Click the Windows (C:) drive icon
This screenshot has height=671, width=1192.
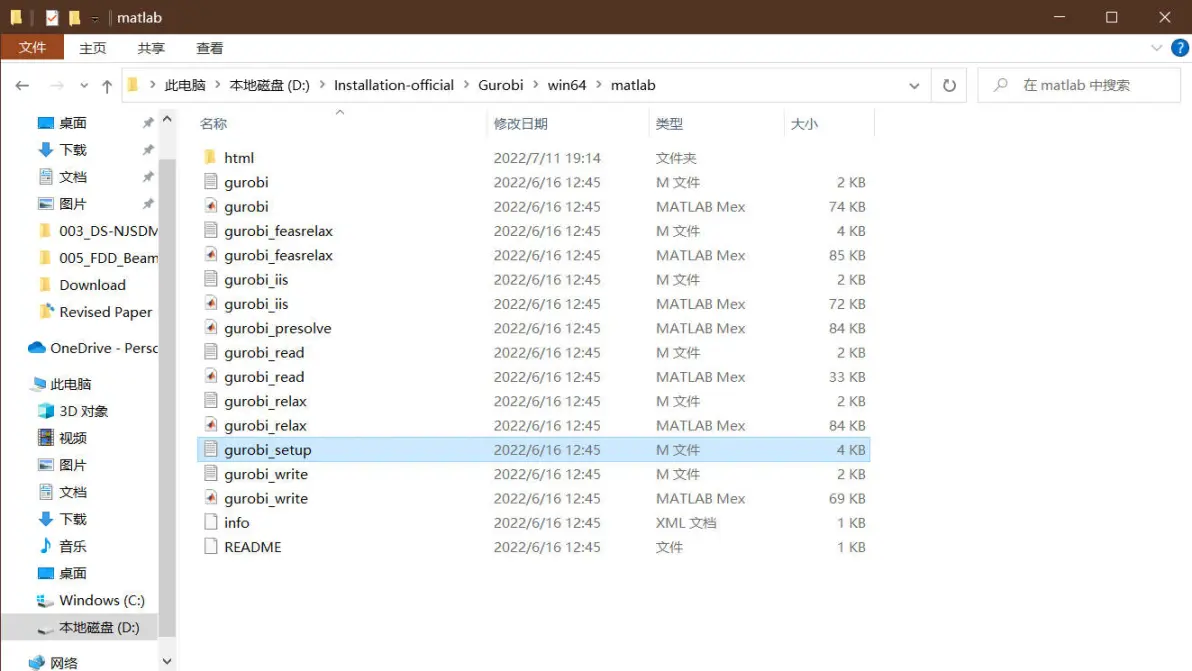click(45, 600)
